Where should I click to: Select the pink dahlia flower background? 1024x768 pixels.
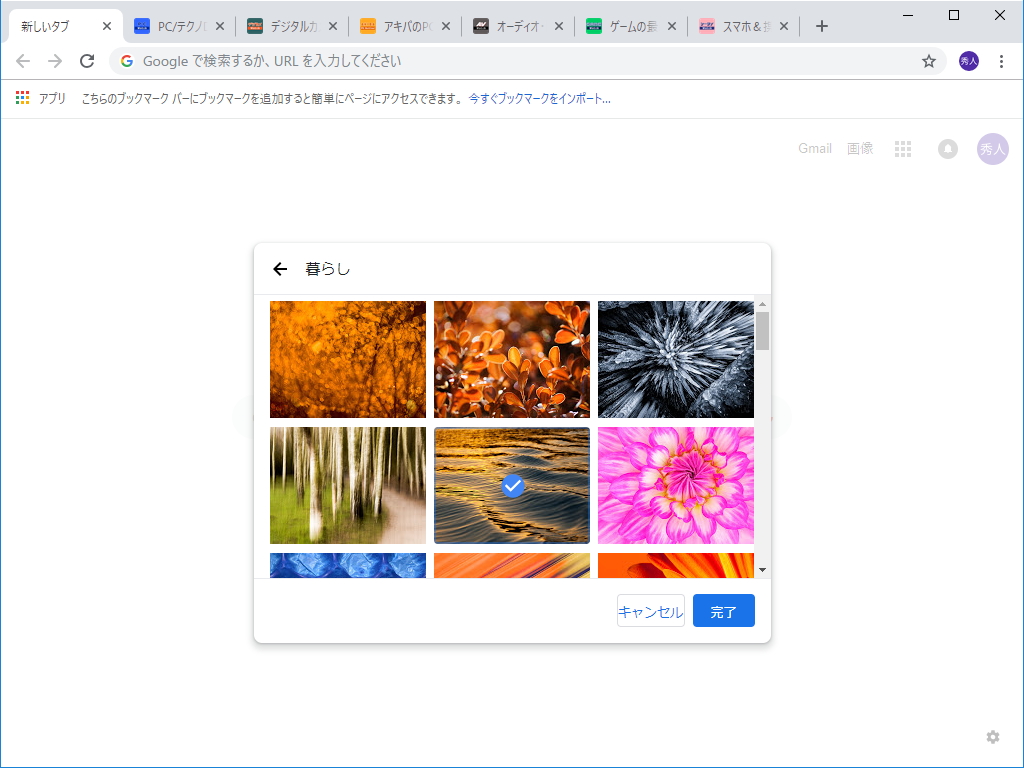[x=675, y=485]
